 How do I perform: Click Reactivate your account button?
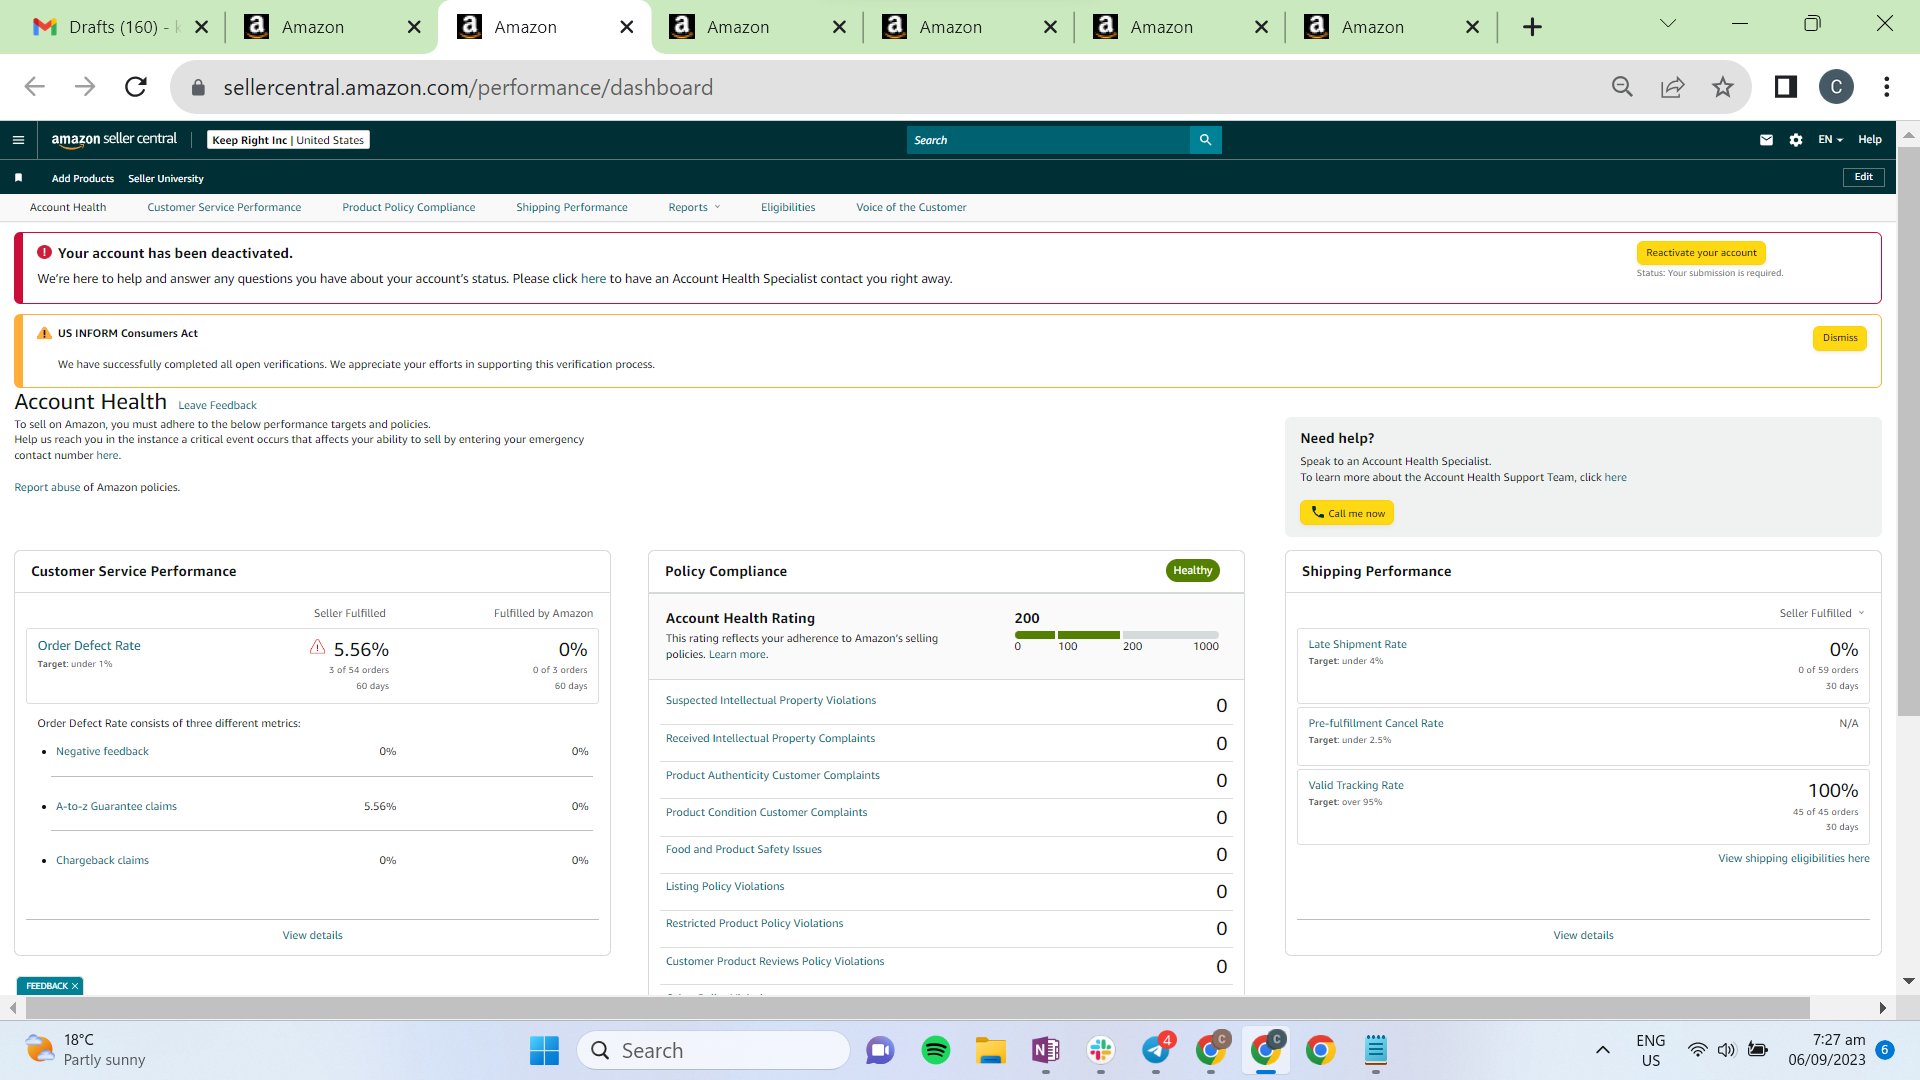1701,253
